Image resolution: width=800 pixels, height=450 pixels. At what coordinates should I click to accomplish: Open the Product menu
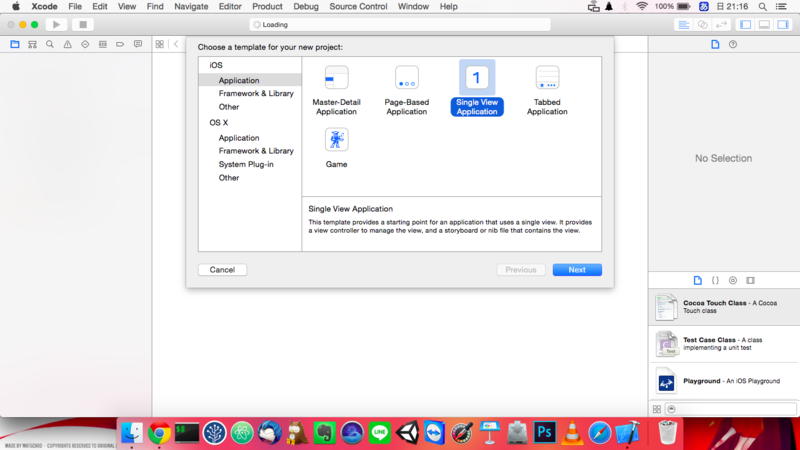tap(267, 7)
